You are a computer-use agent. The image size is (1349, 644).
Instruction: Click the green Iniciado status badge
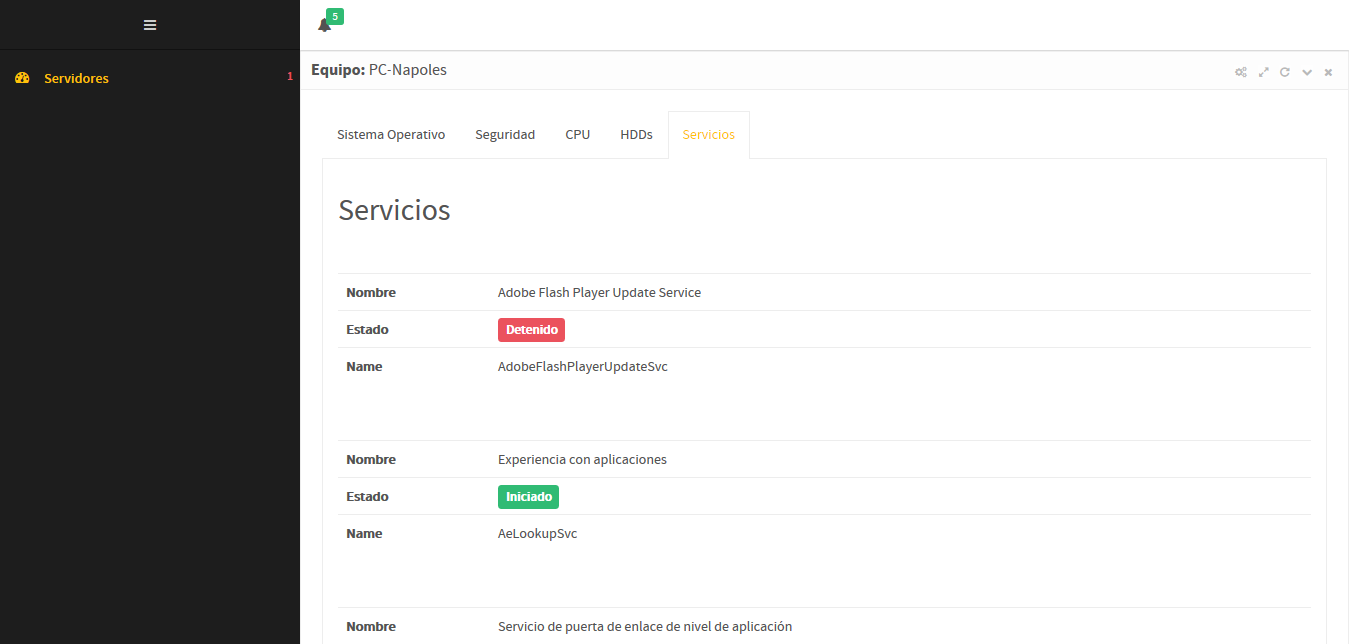[x=528, y=497]
